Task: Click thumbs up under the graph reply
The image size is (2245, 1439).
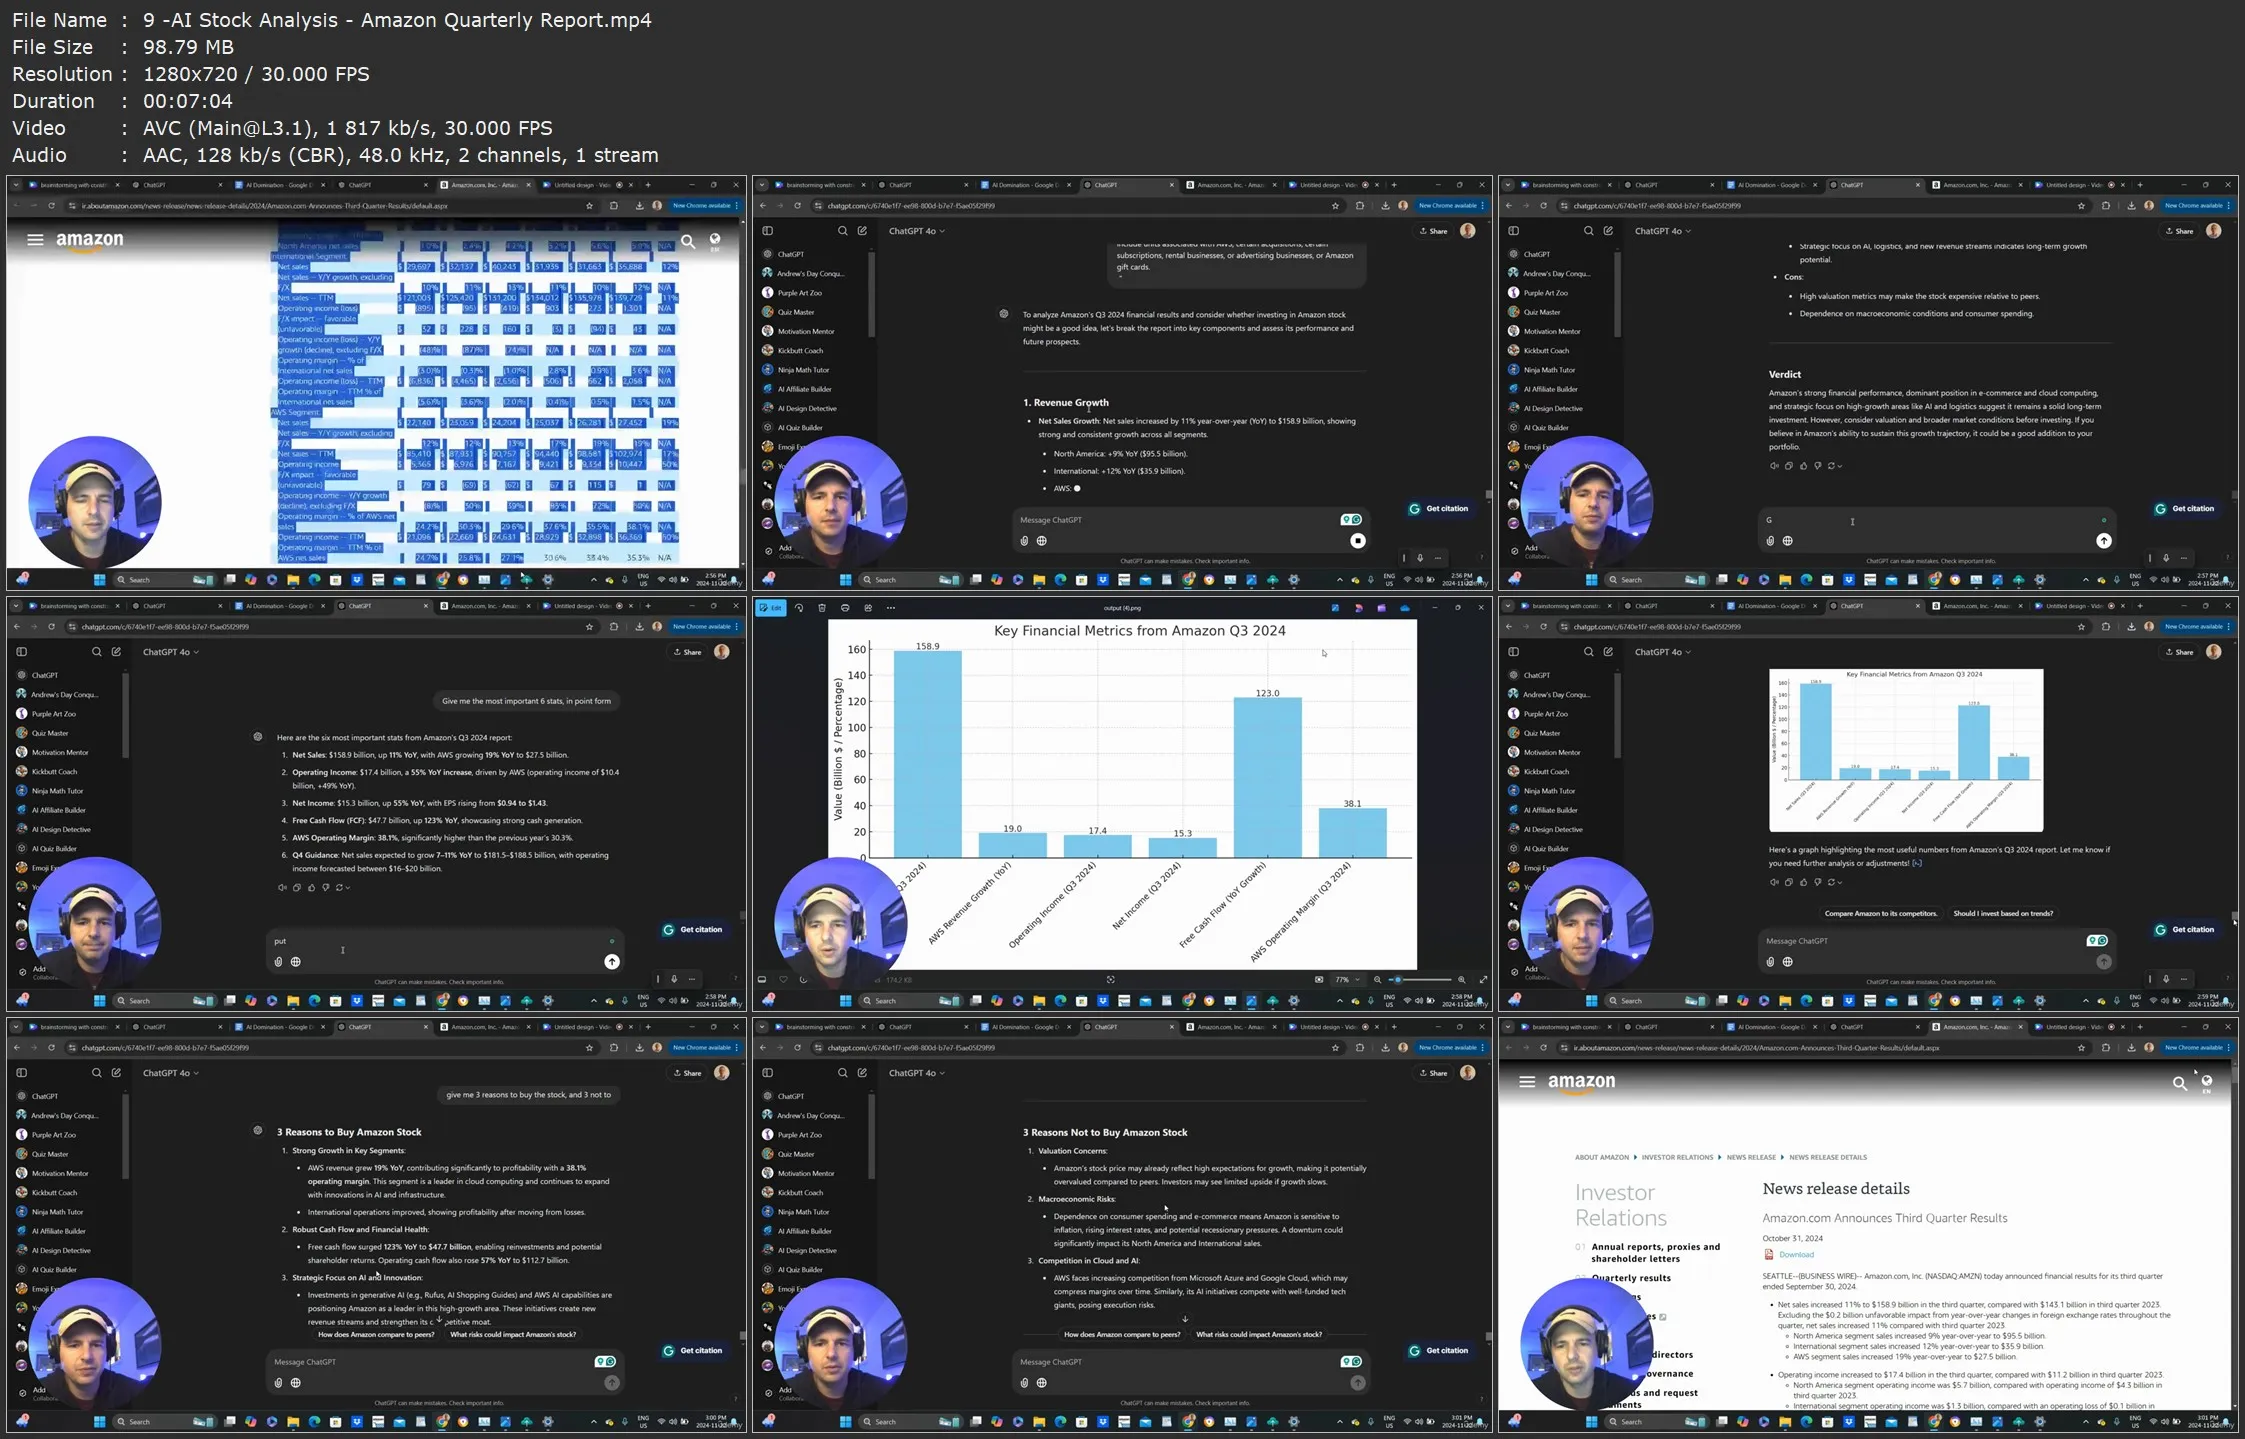Action: [1804, 882]
